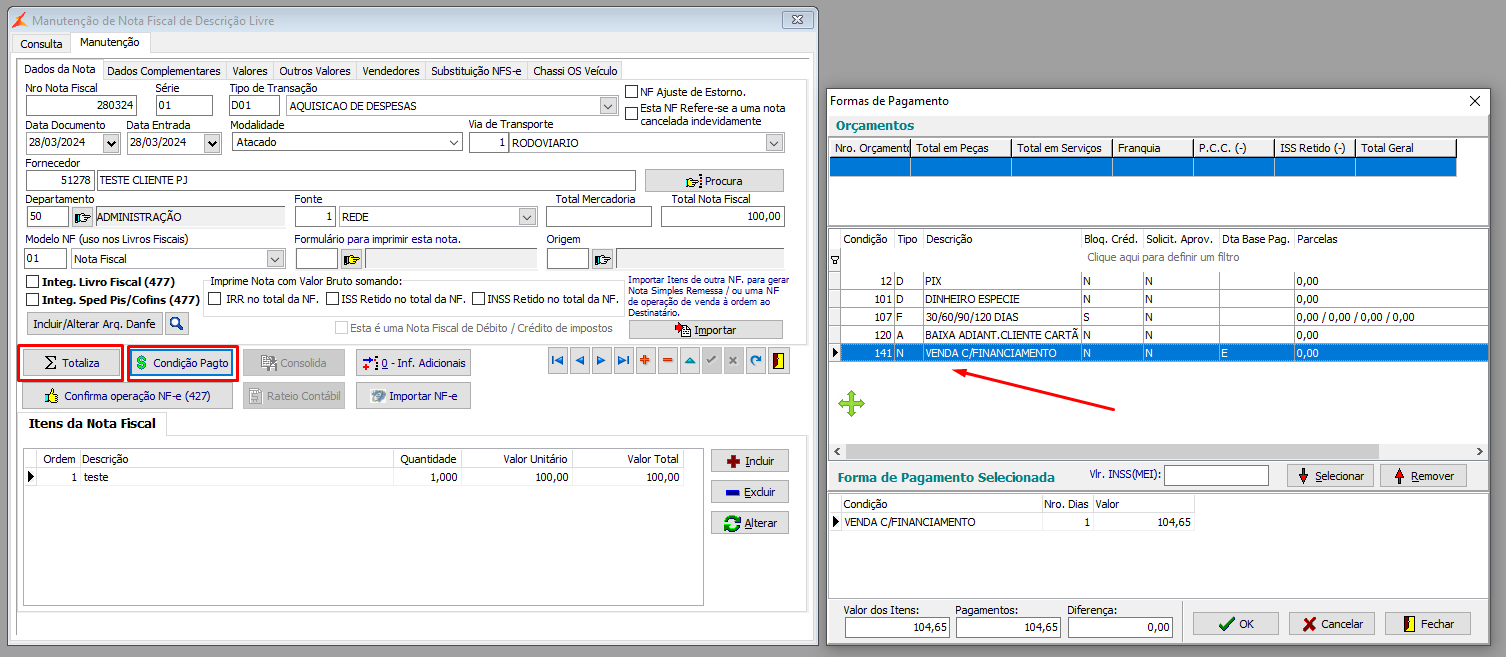Screen dimensions: 1506x657
Task: Click horizontal scrollbar in payment conditions list
Action: pyautogui.click(x=1112, y=452)
